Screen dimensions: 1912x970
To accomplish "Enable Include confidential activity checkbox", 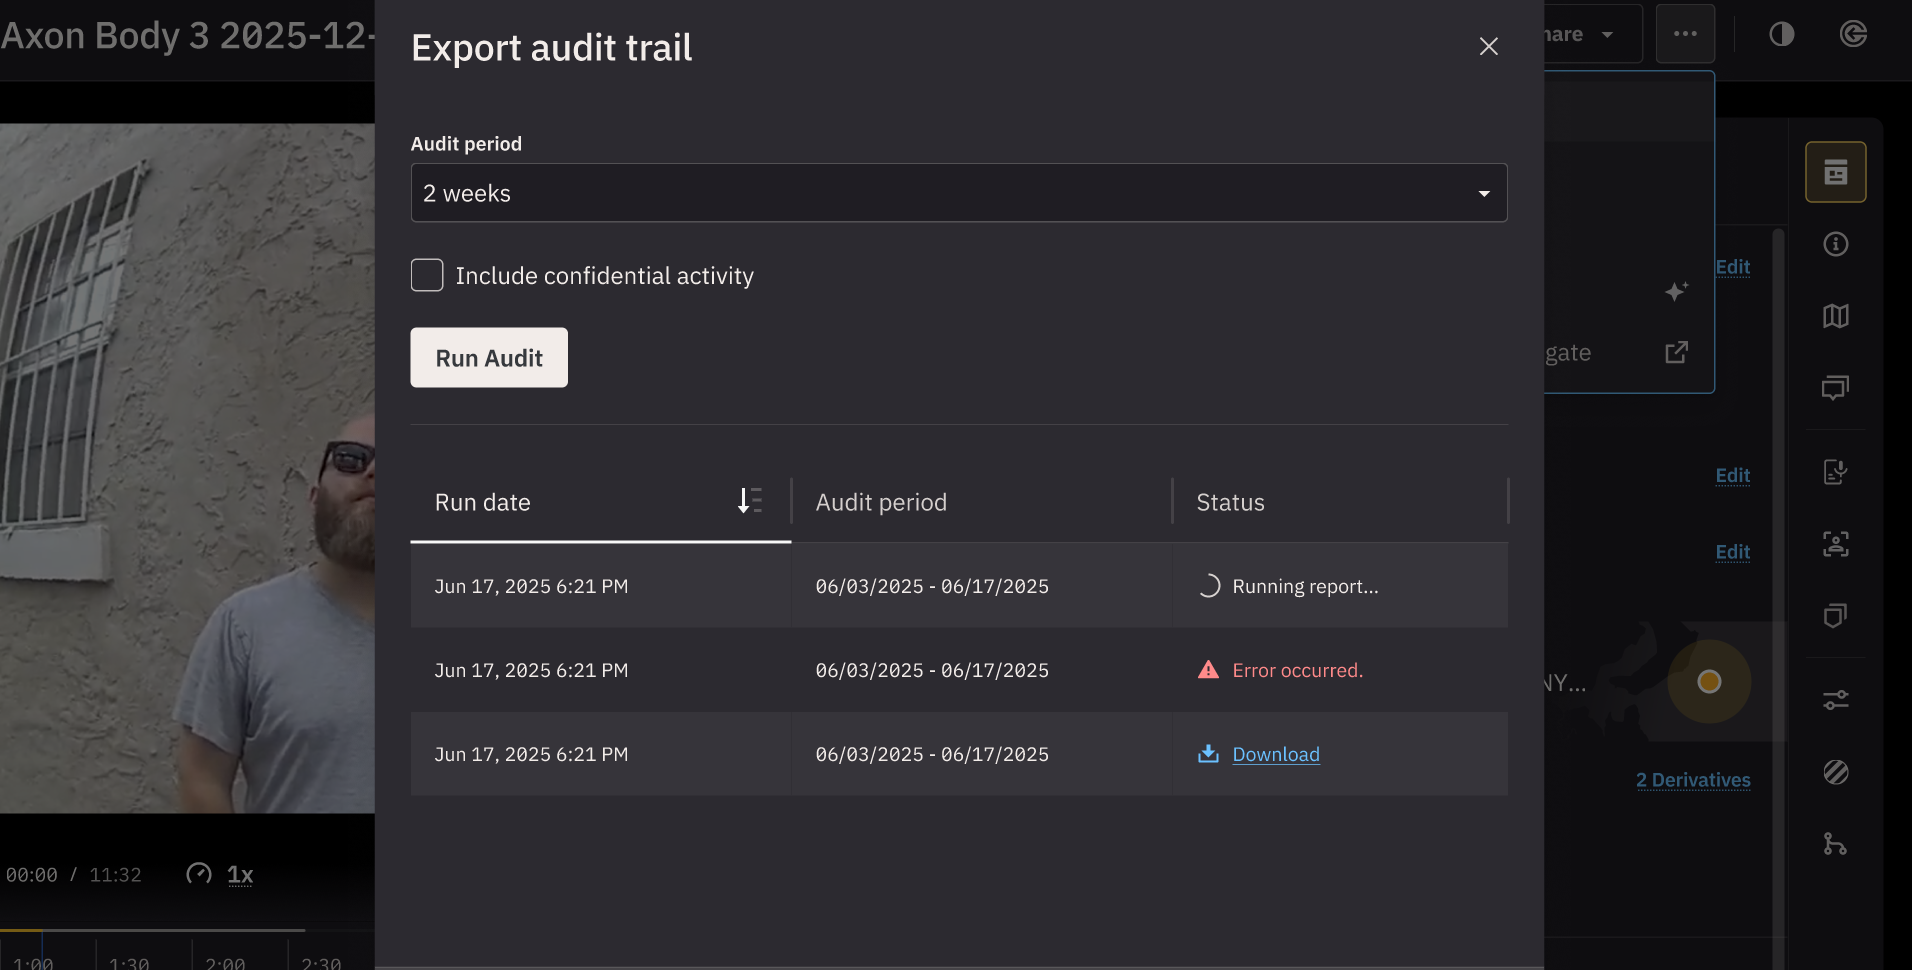I will coord(427,275).
